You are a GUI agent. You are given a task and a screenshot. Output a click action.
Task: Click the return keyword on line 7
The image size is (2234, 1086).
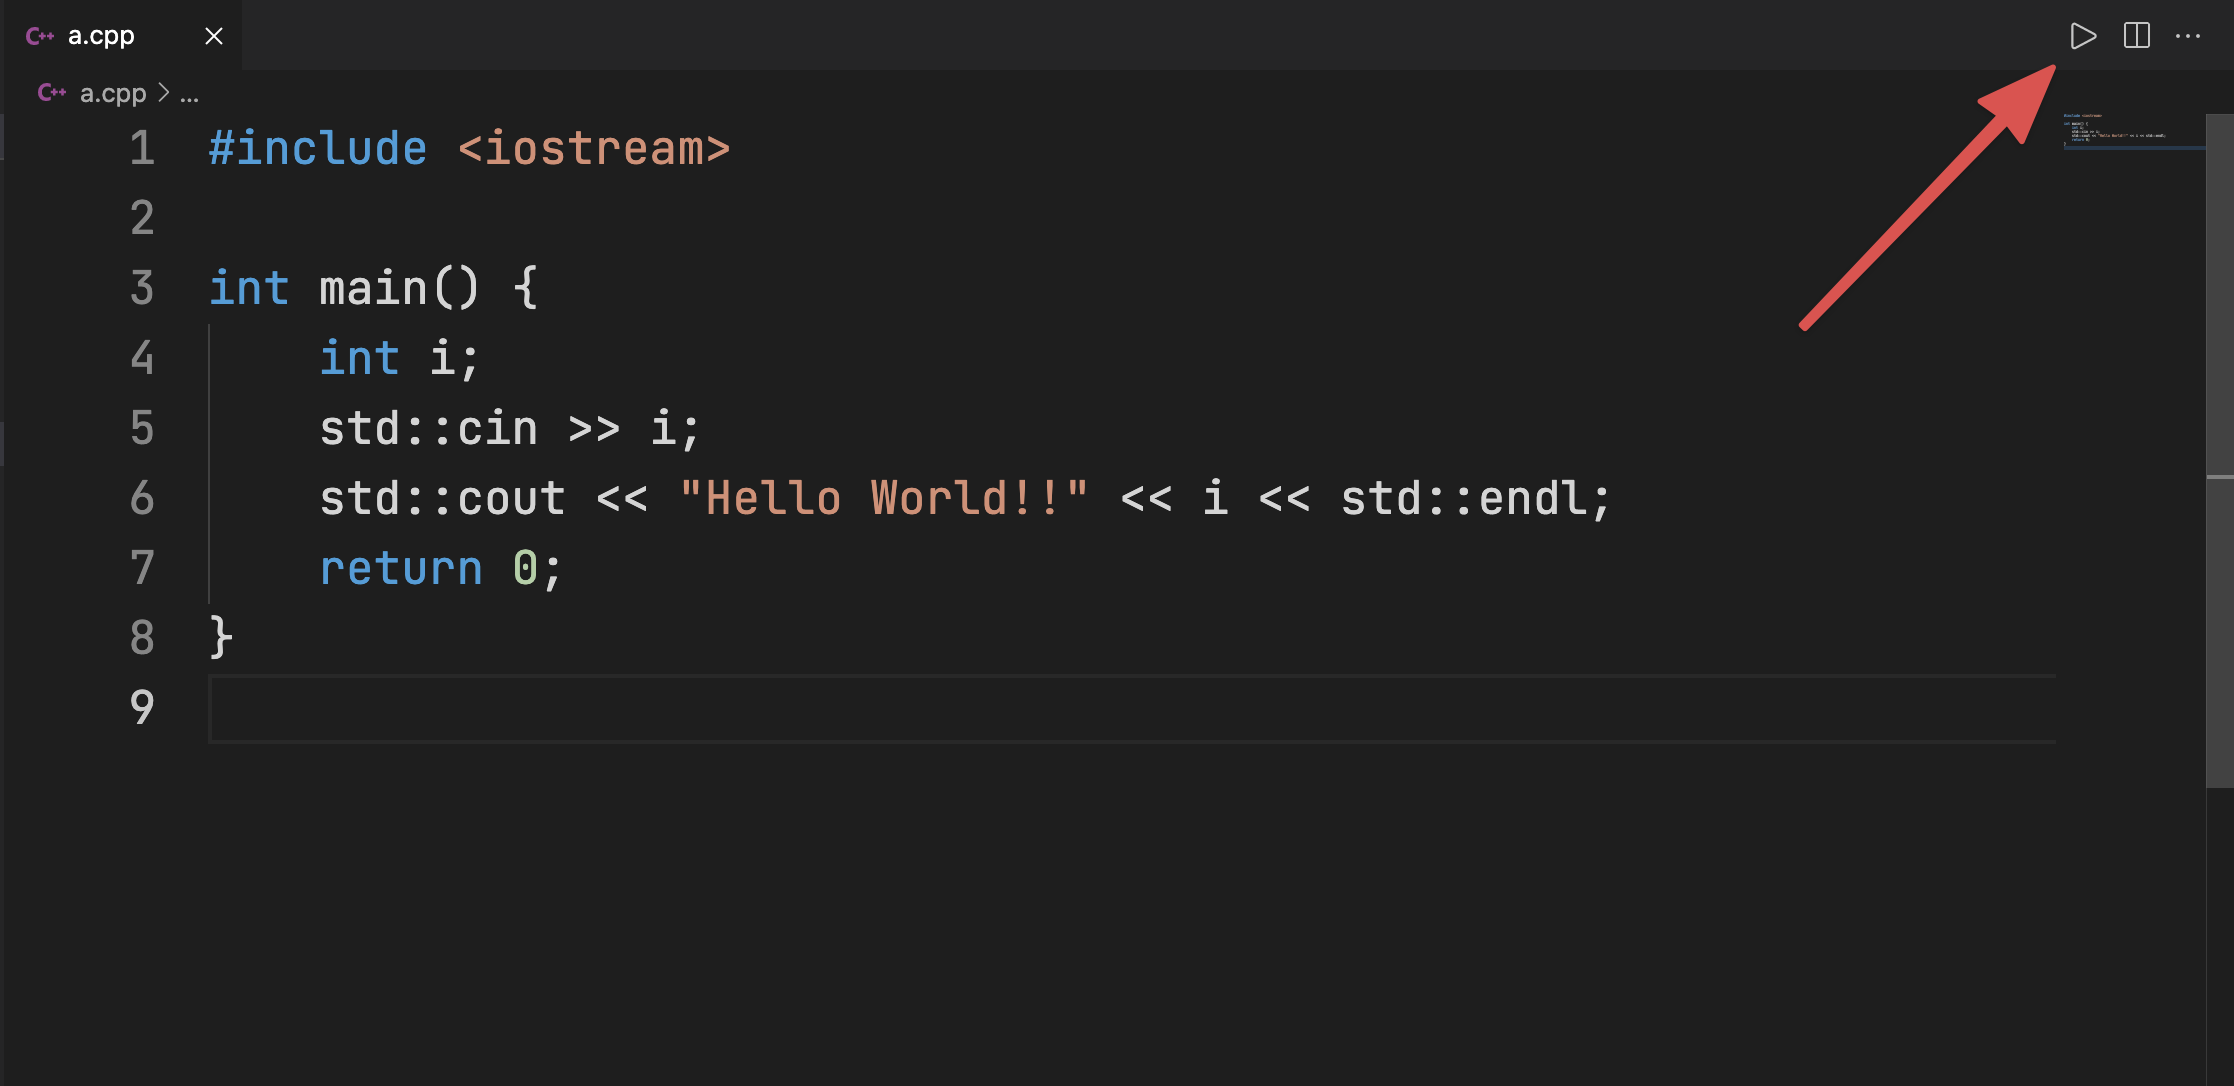coord(401,569)
